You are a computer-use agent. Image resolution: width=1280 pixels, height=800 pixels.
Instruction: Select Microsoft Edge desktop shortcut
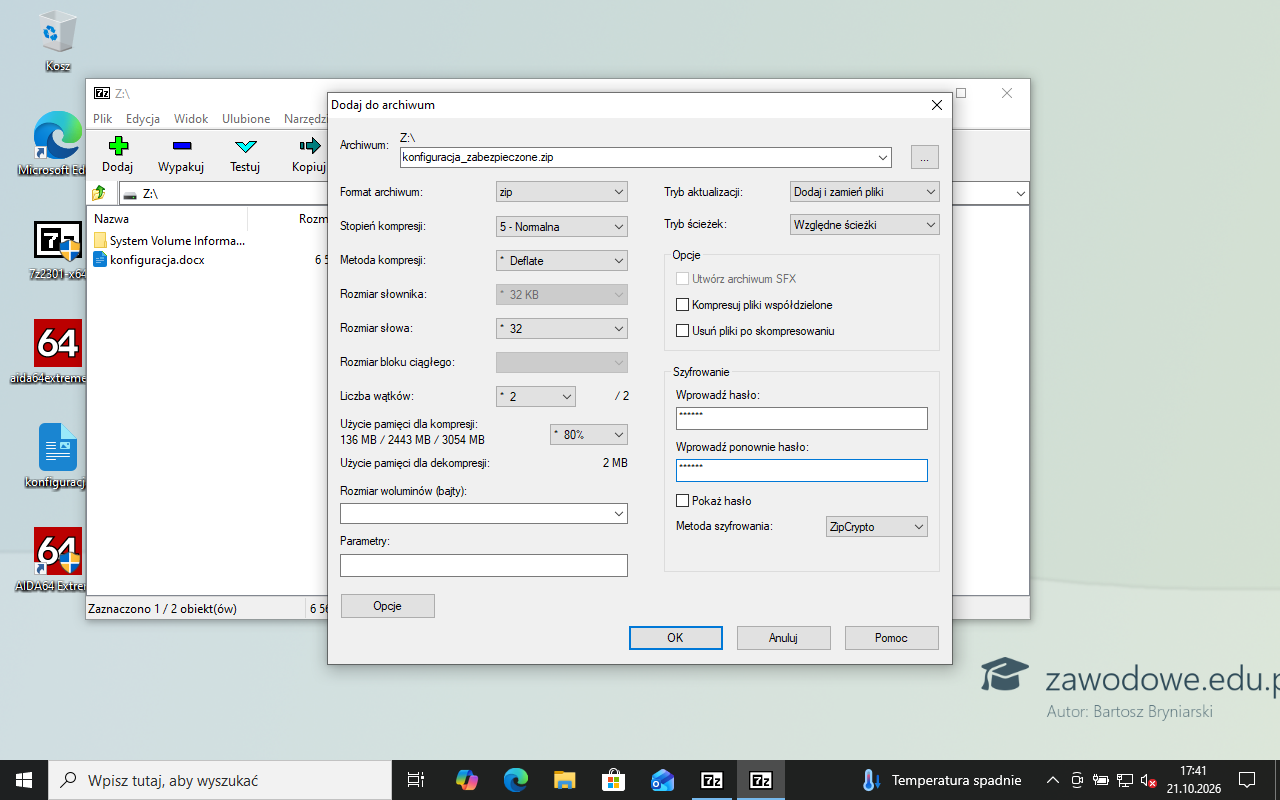(57, 144)
